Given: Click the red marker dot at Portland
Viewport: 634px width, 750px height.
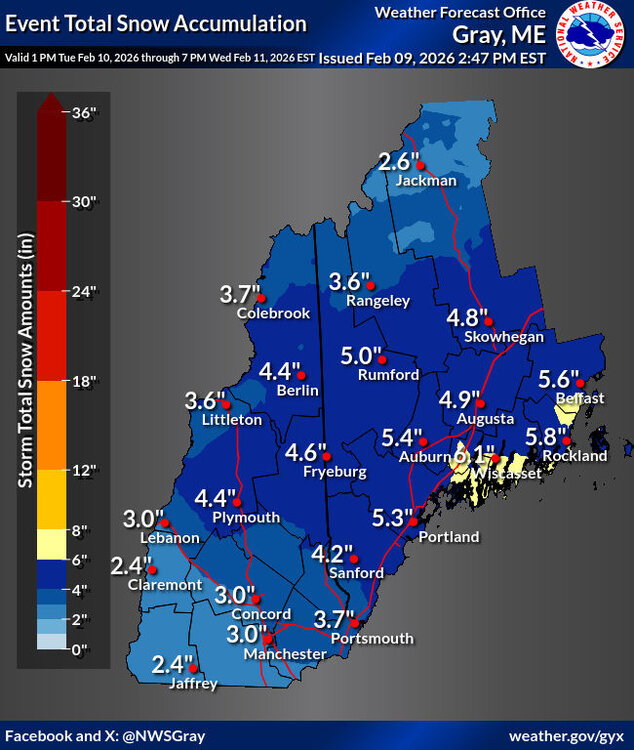Looking at the screenshot, I should 412,521.
